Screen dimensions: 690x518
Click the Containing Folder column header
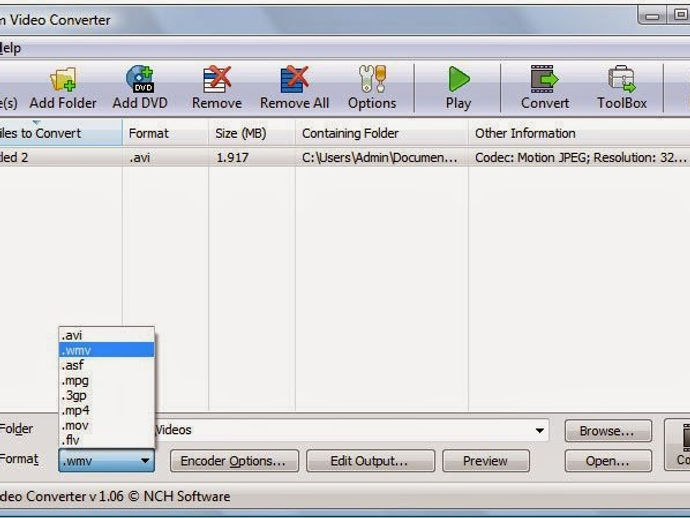click(x=382, y=133)
